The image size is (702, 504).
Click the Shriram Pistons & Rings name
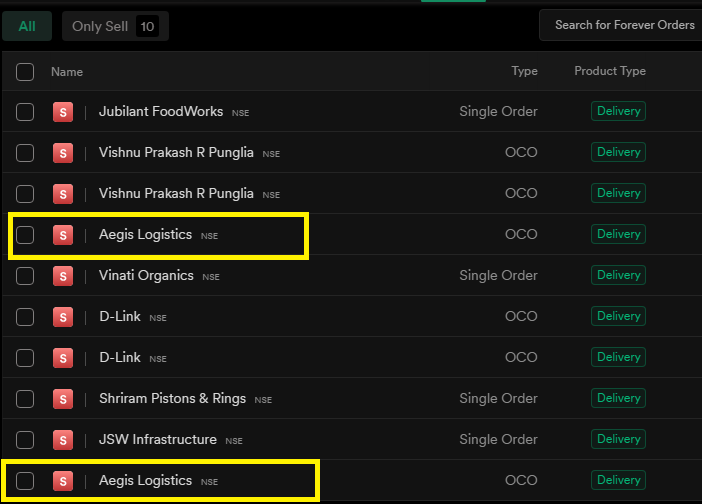click(172, 399)
